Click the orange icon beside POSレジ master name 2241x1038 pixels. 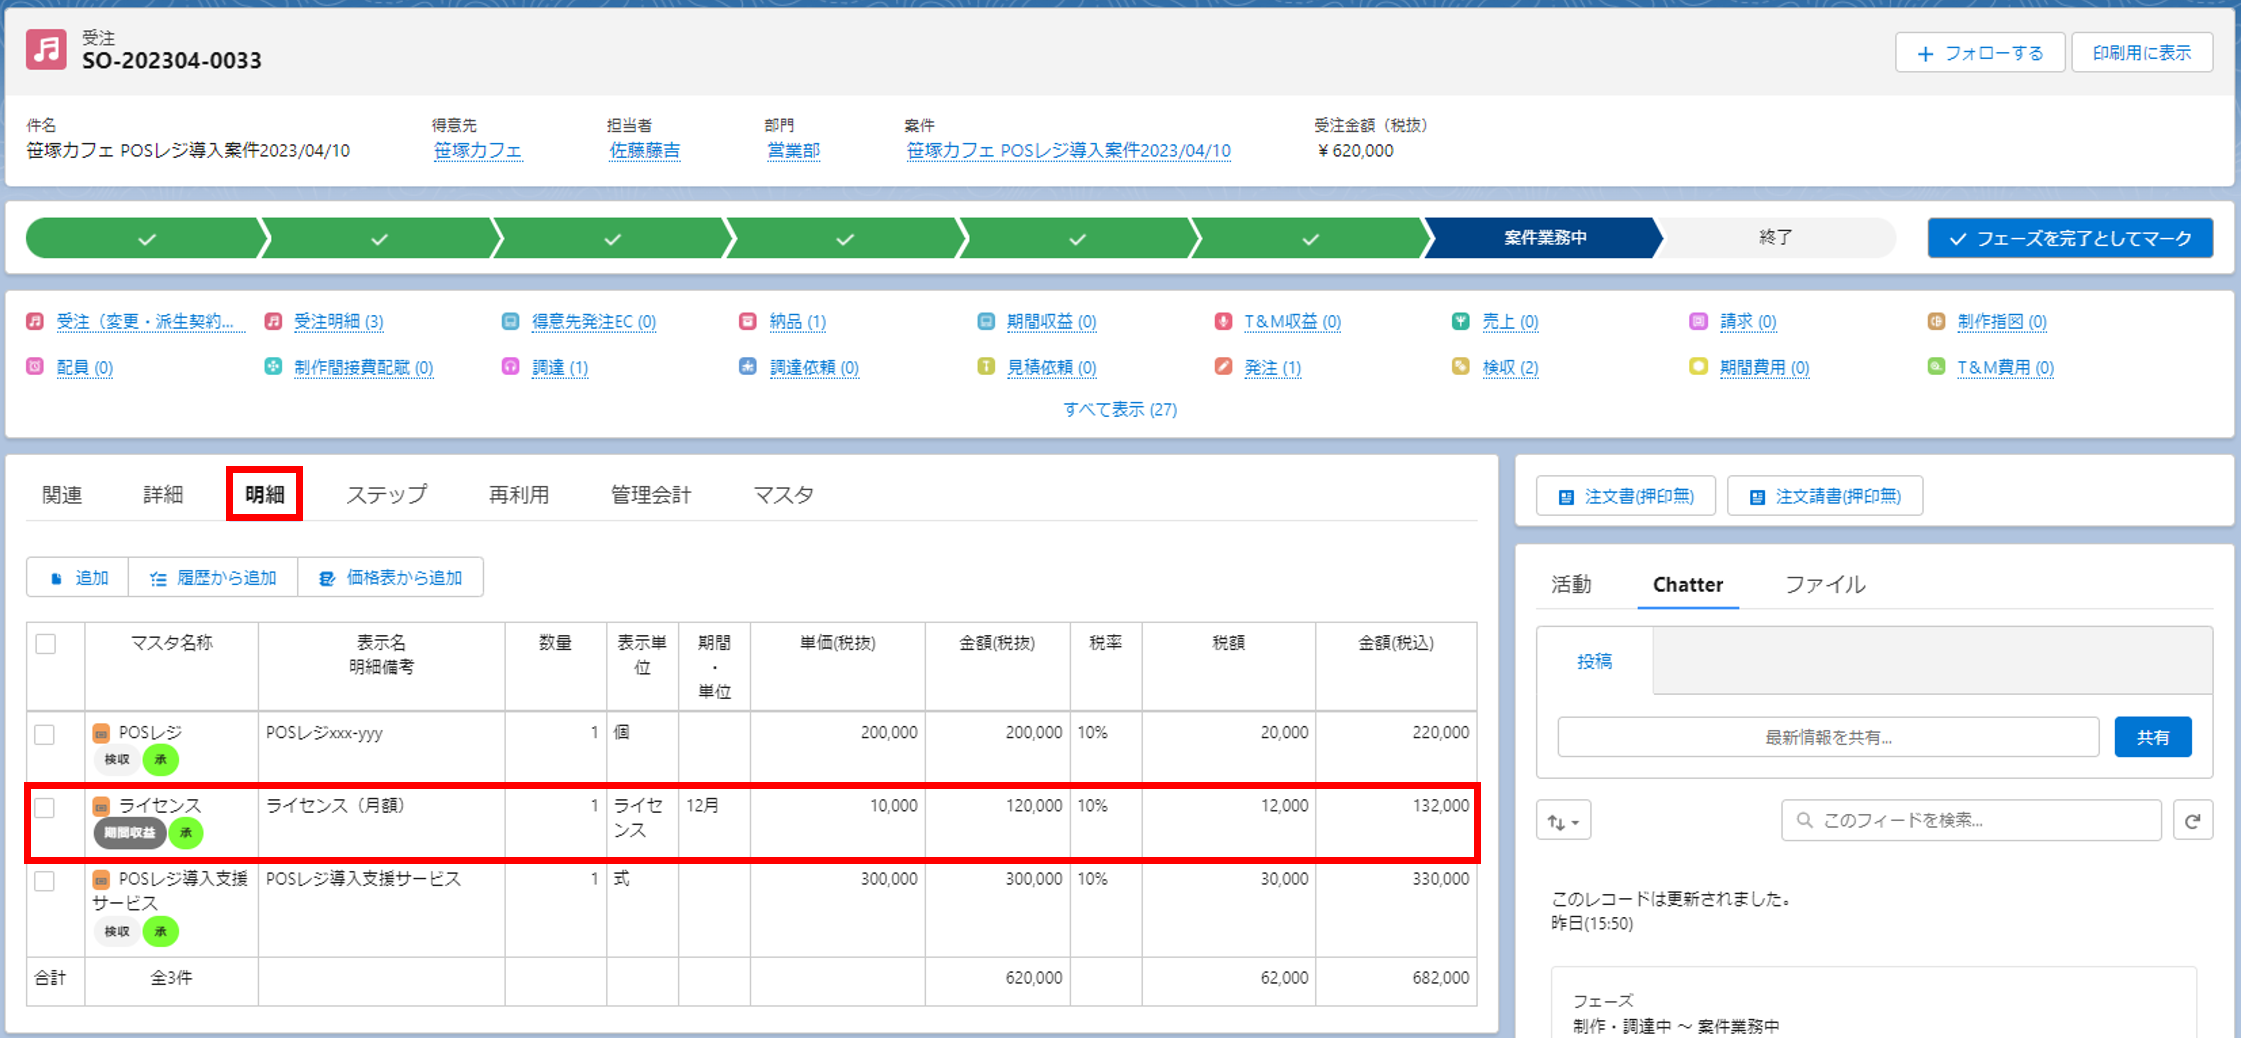101,733
